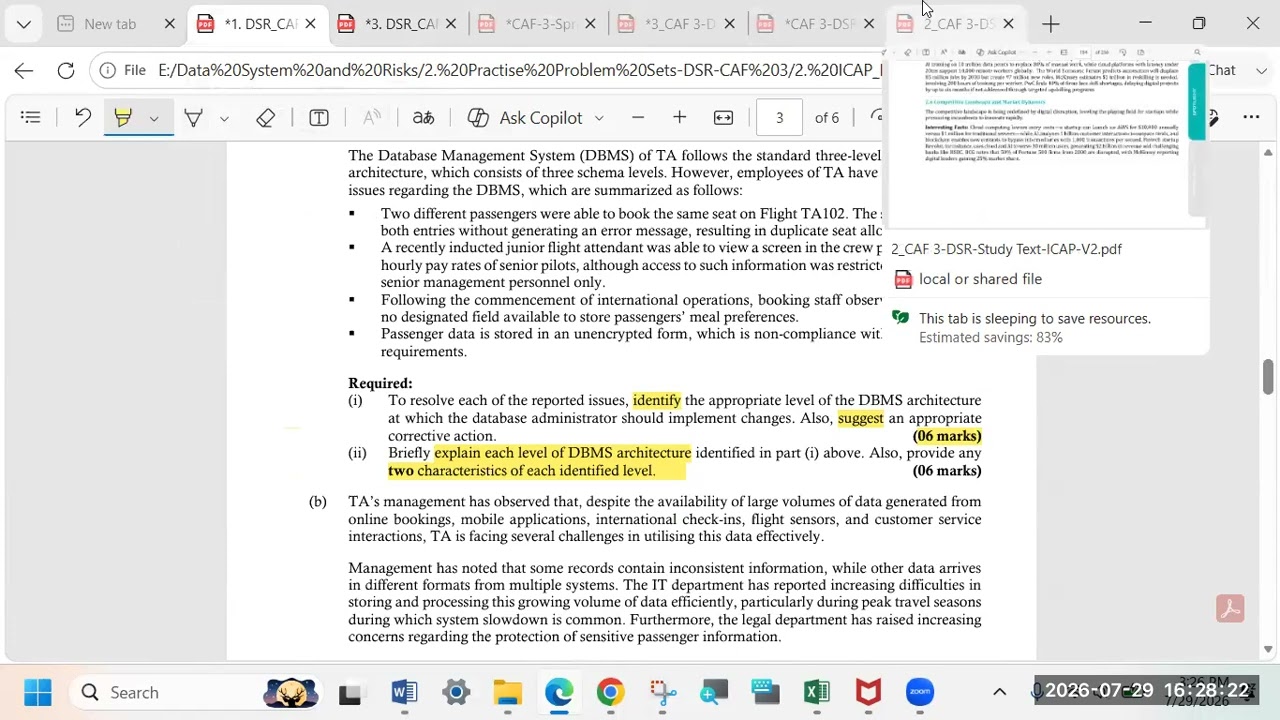Click the Add text box tool
The height and width of the screenshot is (720, 1280).
click(319, 118)
